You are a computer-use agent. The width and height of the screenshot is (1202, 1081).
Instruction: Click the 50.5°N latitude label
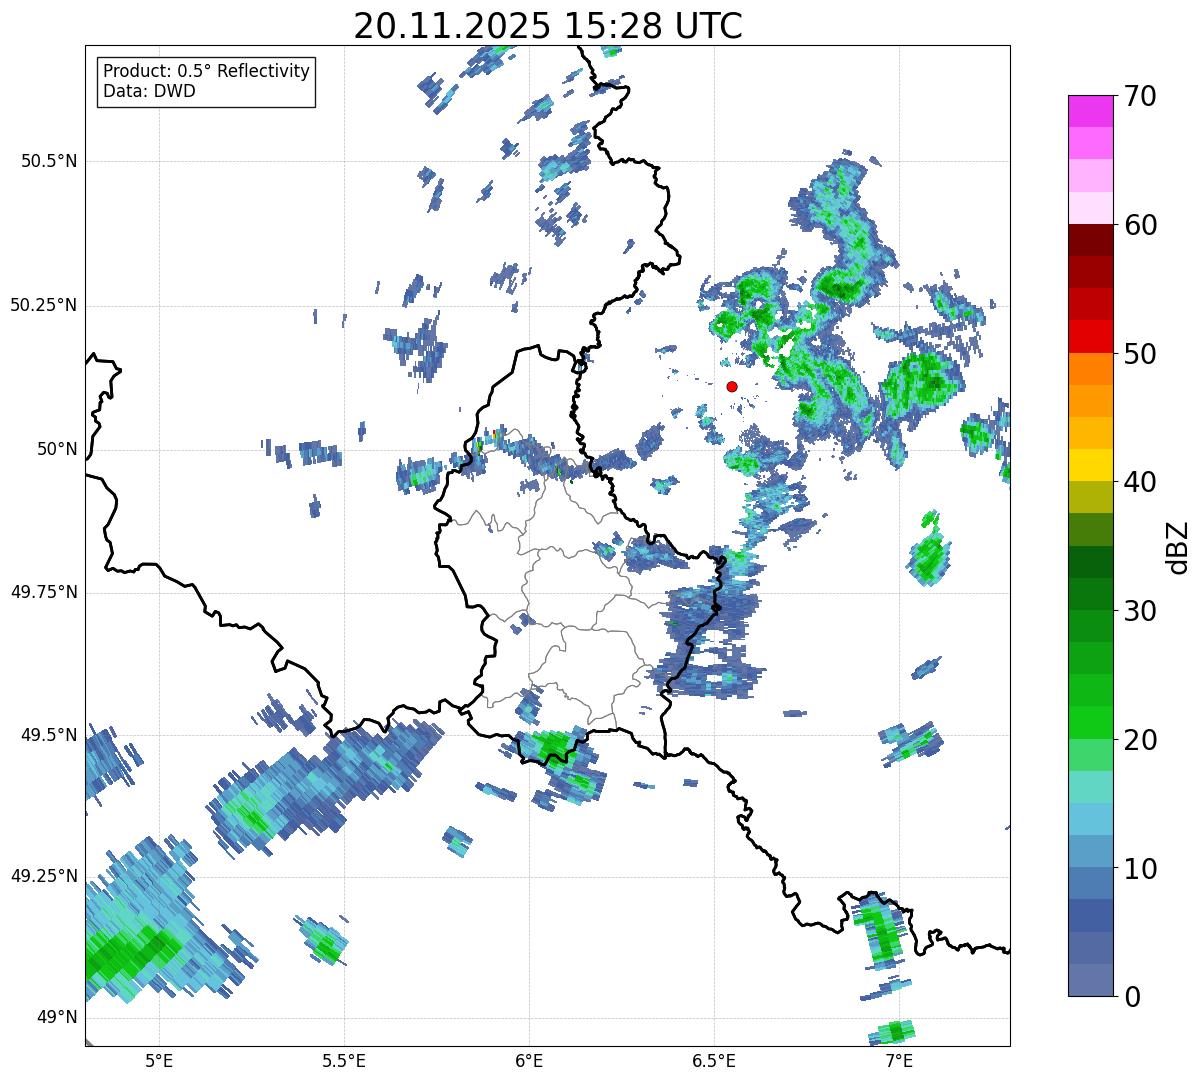49,161
